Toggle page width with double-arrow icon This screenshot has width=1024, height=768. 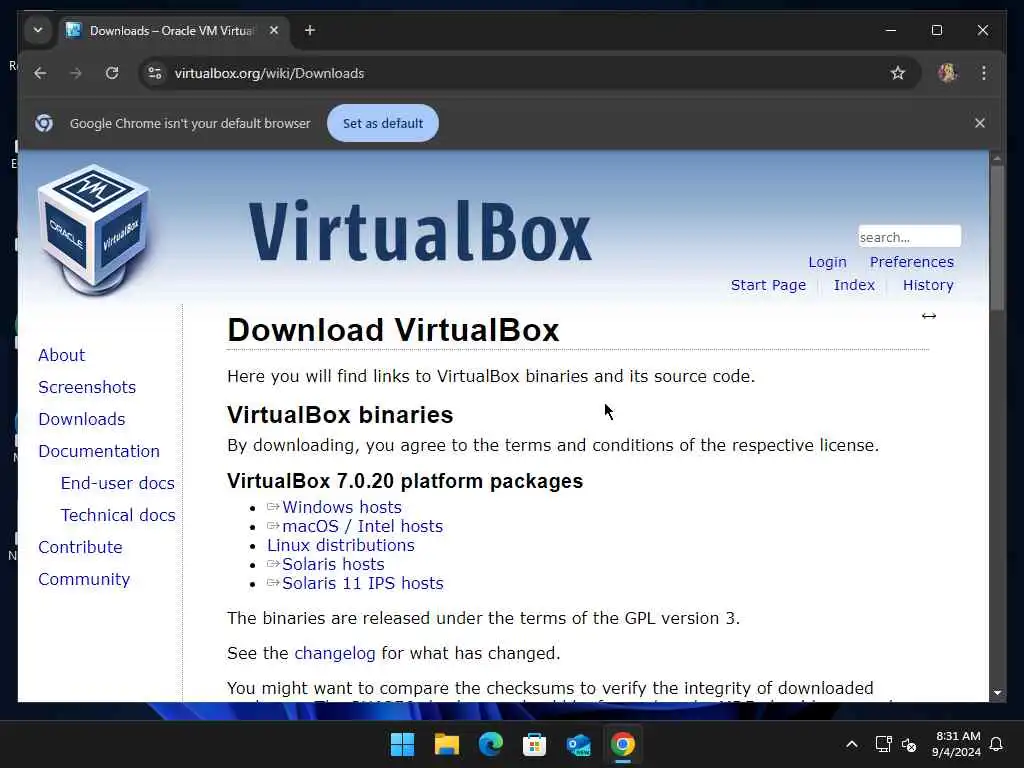pos(929,316)
